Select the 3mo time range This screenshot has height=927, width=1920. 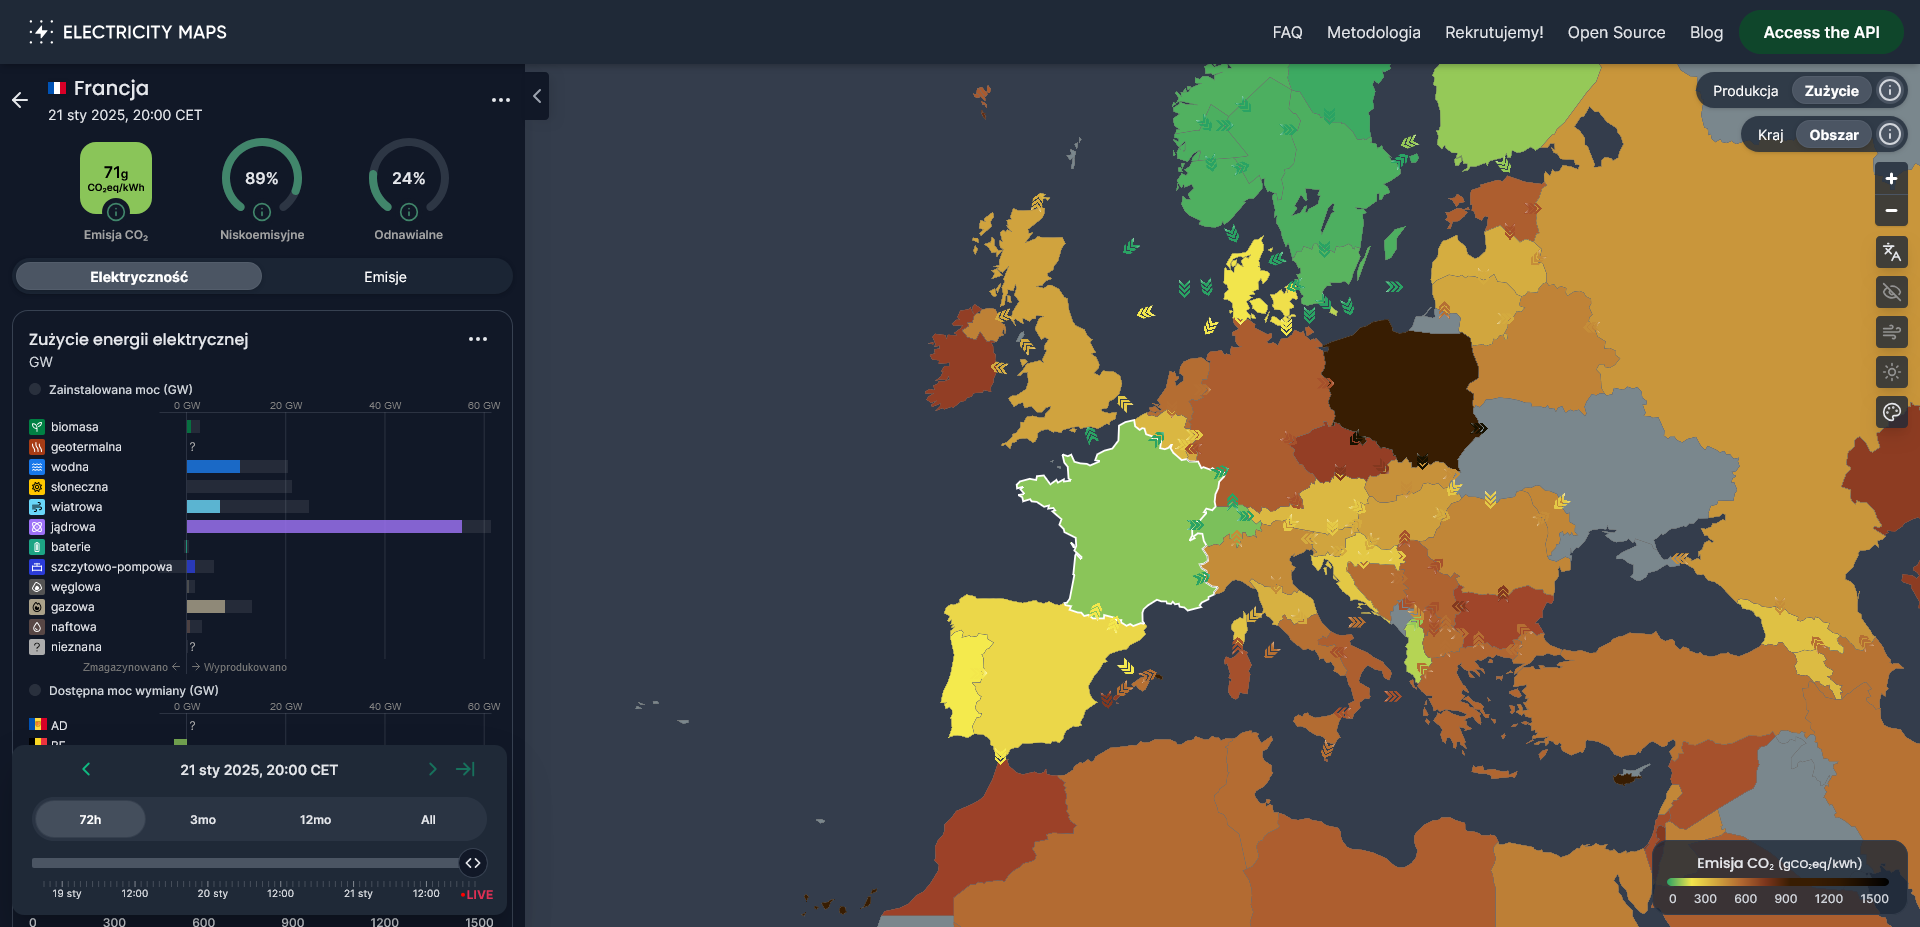point(203,820)
